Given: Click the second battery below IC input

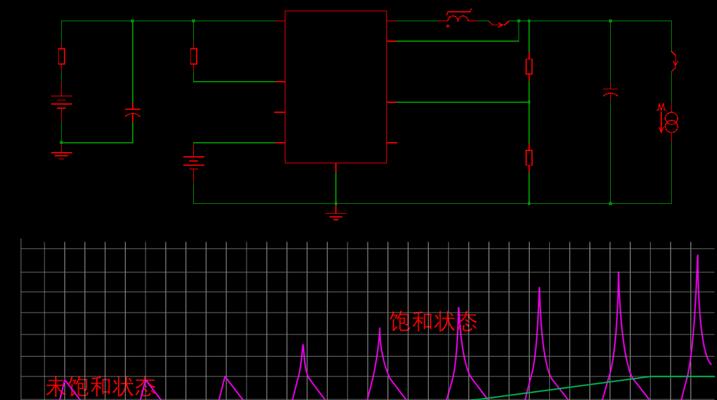Looking at the screenshot, I should 193,163.
